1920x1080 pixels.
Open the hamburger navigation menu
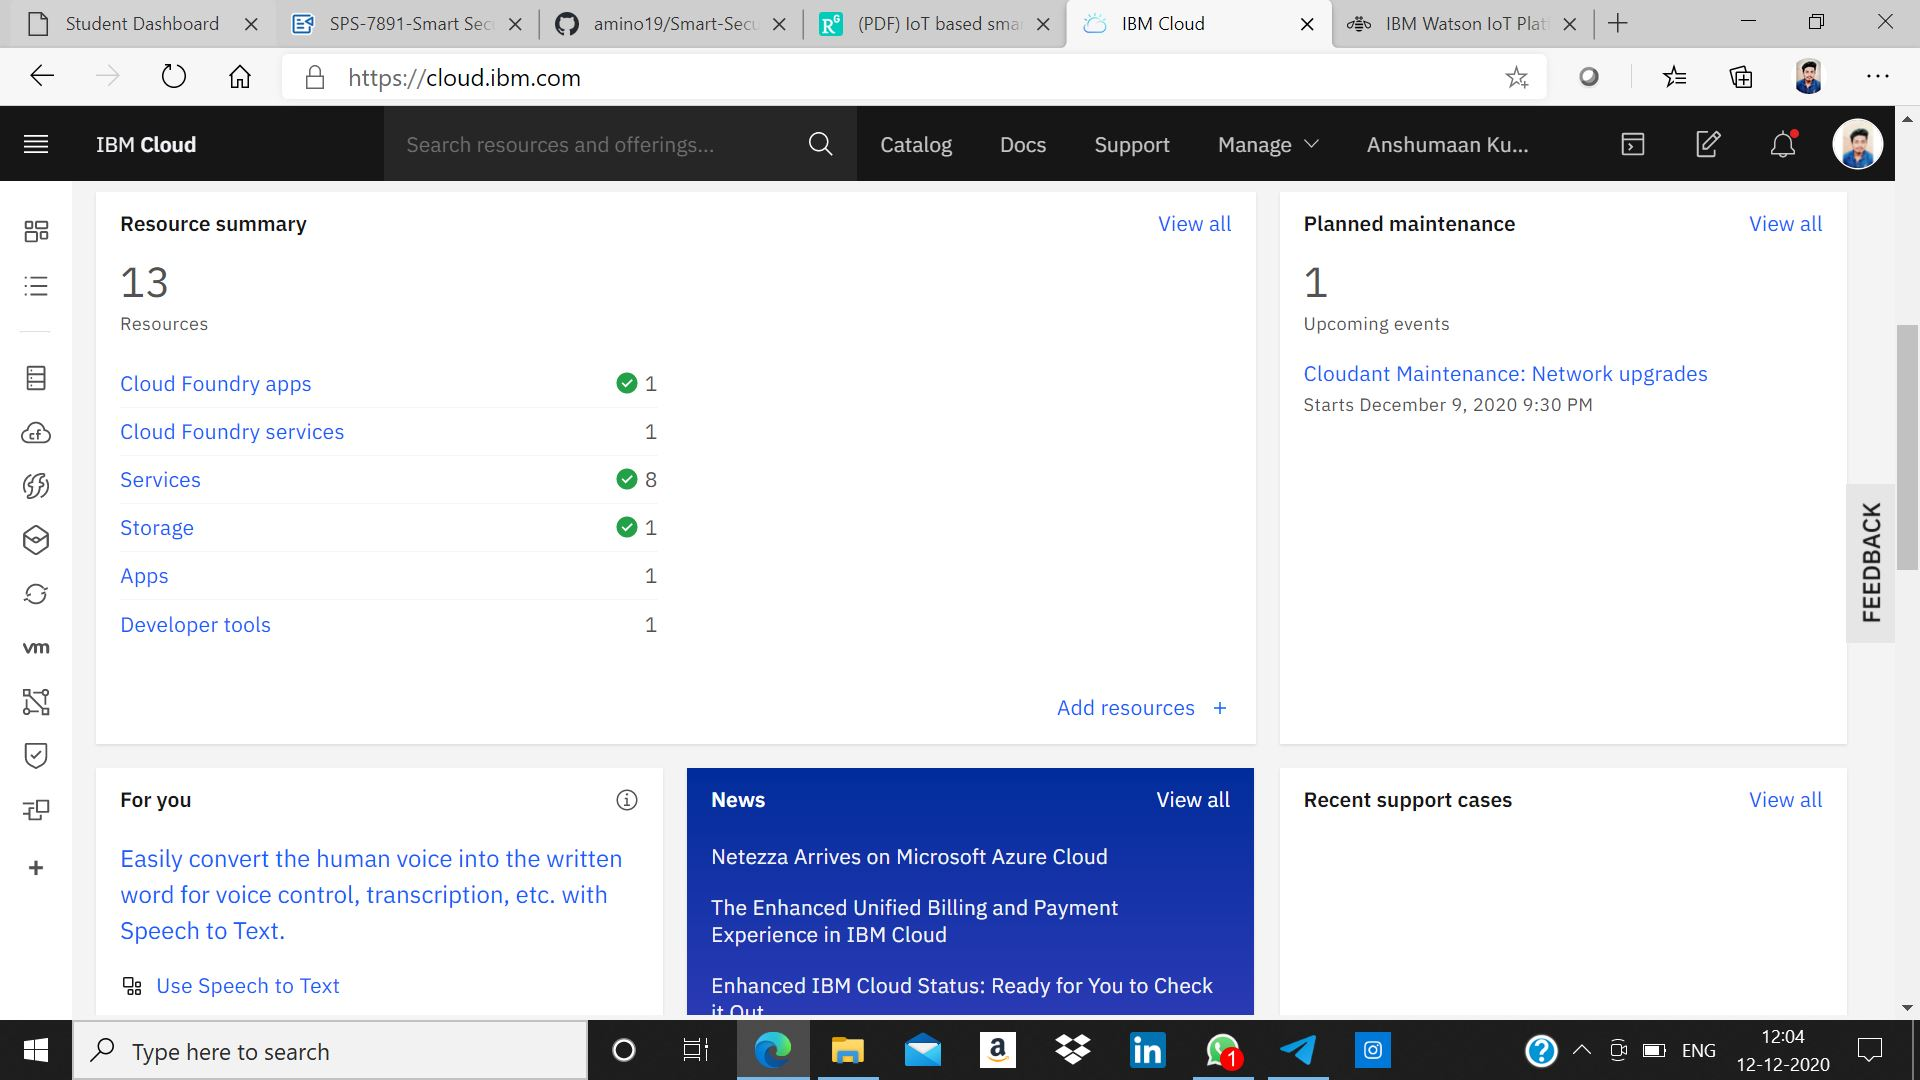[36, 144]
